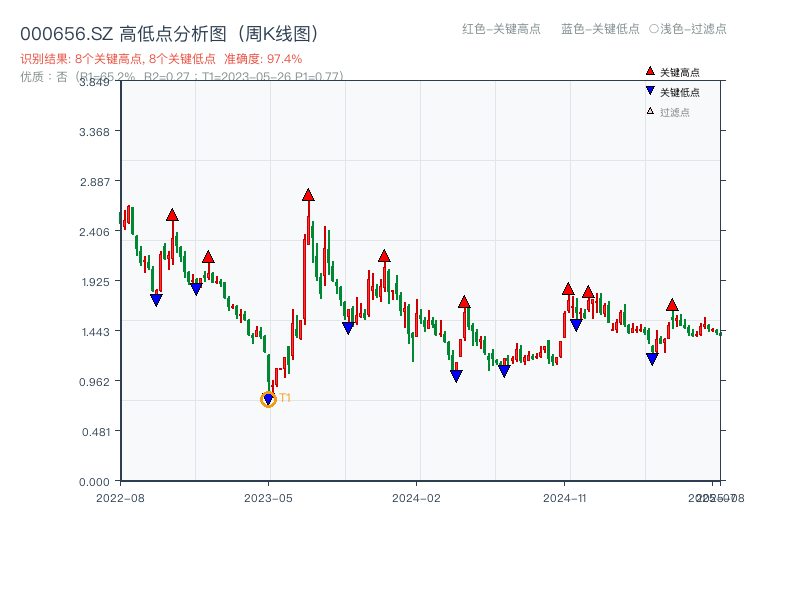
Task: Click the blue key-low triangle after the mid-2023 peak
Action: (x=348, y=328)
